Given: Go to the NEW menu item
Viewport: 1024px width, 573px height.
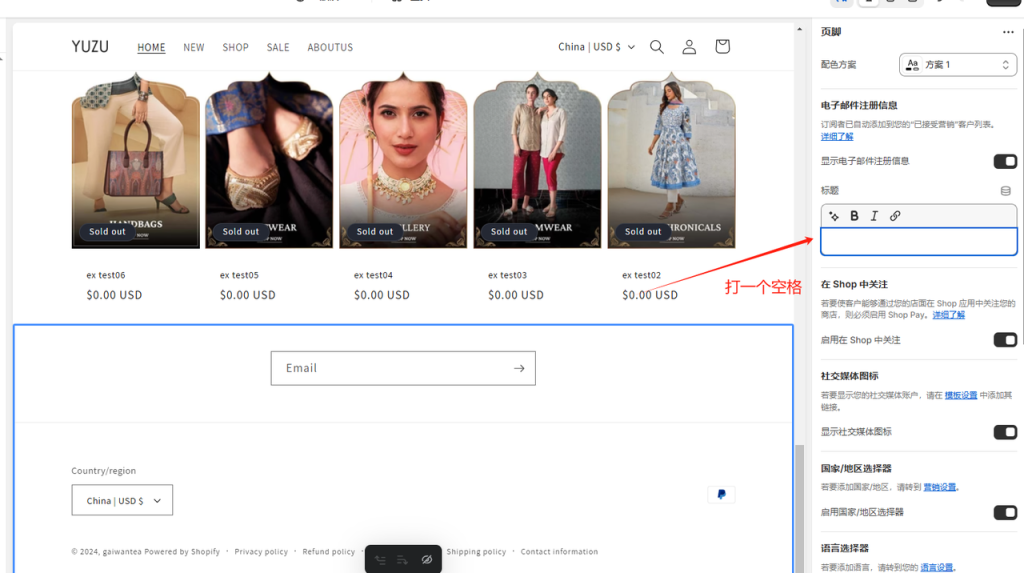Looking at the screenshot, I should pos(194,48).
